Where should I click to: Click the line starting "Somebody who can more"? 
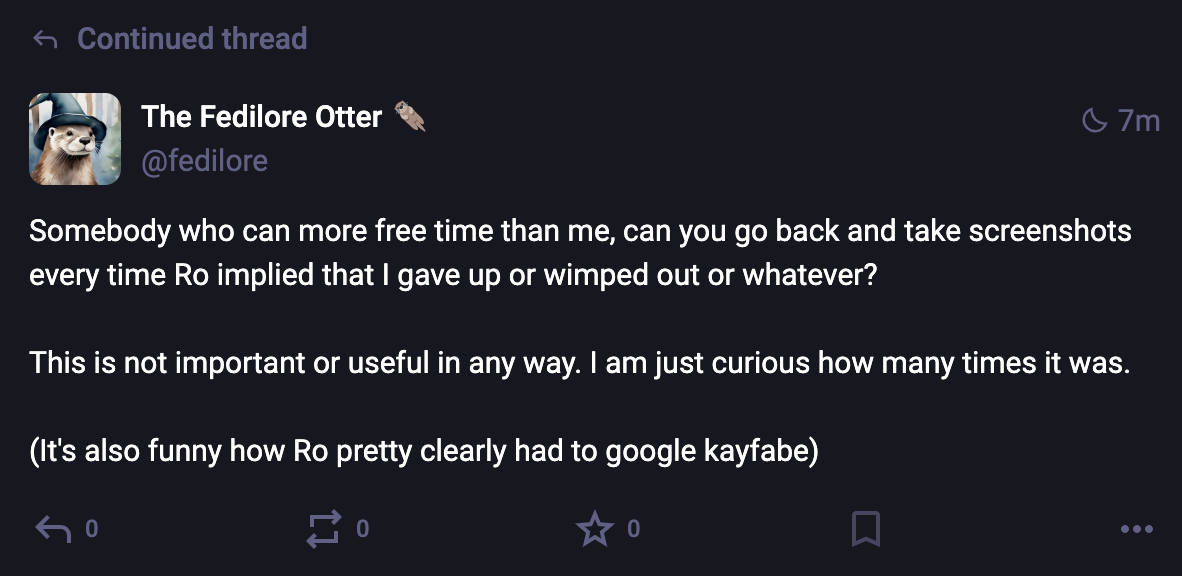click(580, 231)
